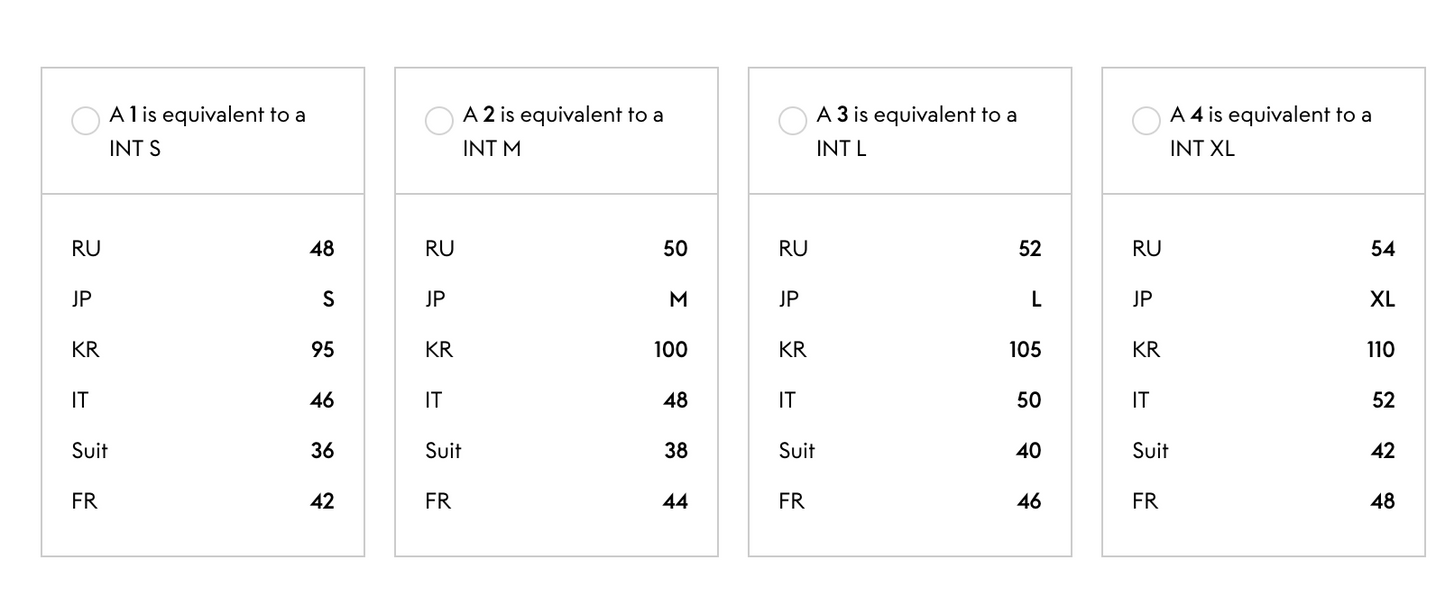
Task: Click the RU 54 size value
Action: coord(1382,249)
